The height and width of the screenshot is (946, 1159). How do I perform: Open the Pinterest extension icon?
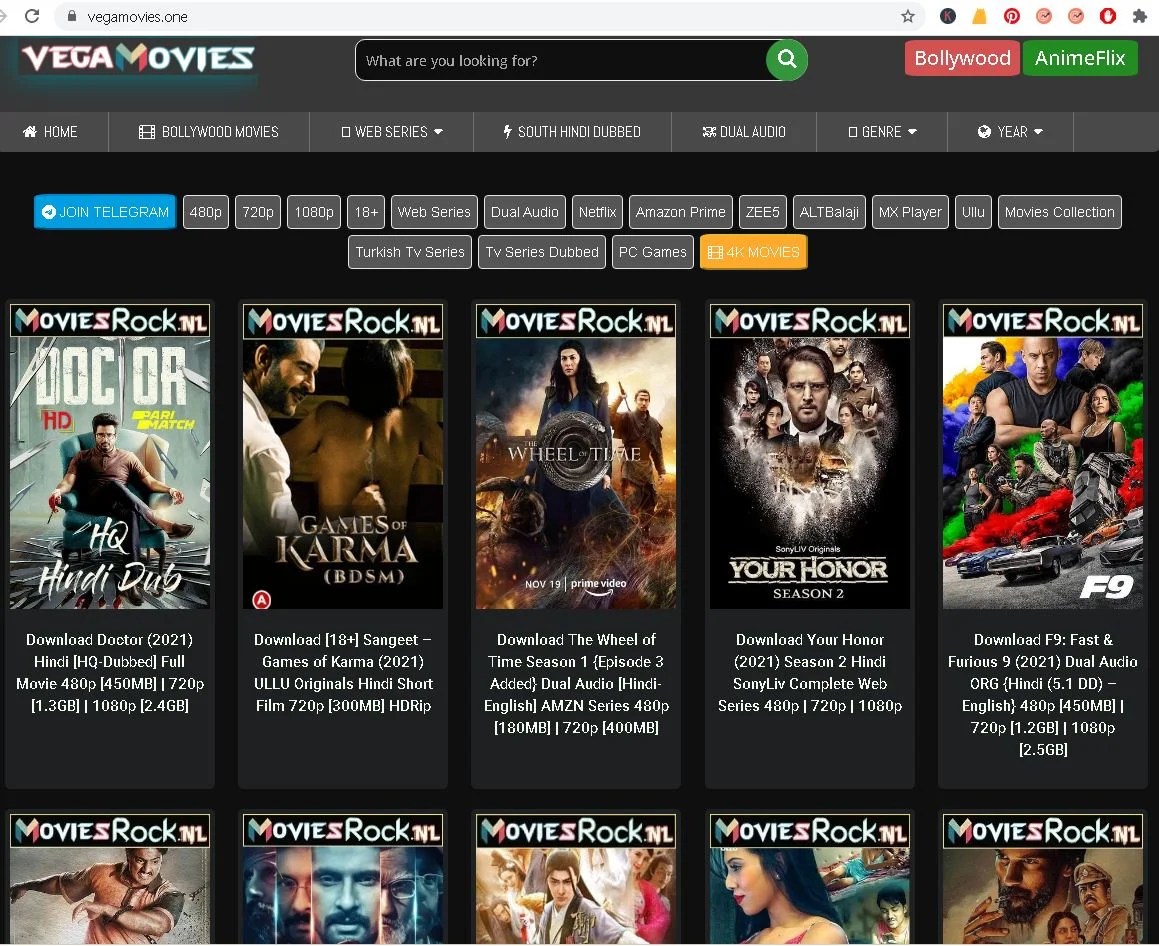tap(1012, 16)
